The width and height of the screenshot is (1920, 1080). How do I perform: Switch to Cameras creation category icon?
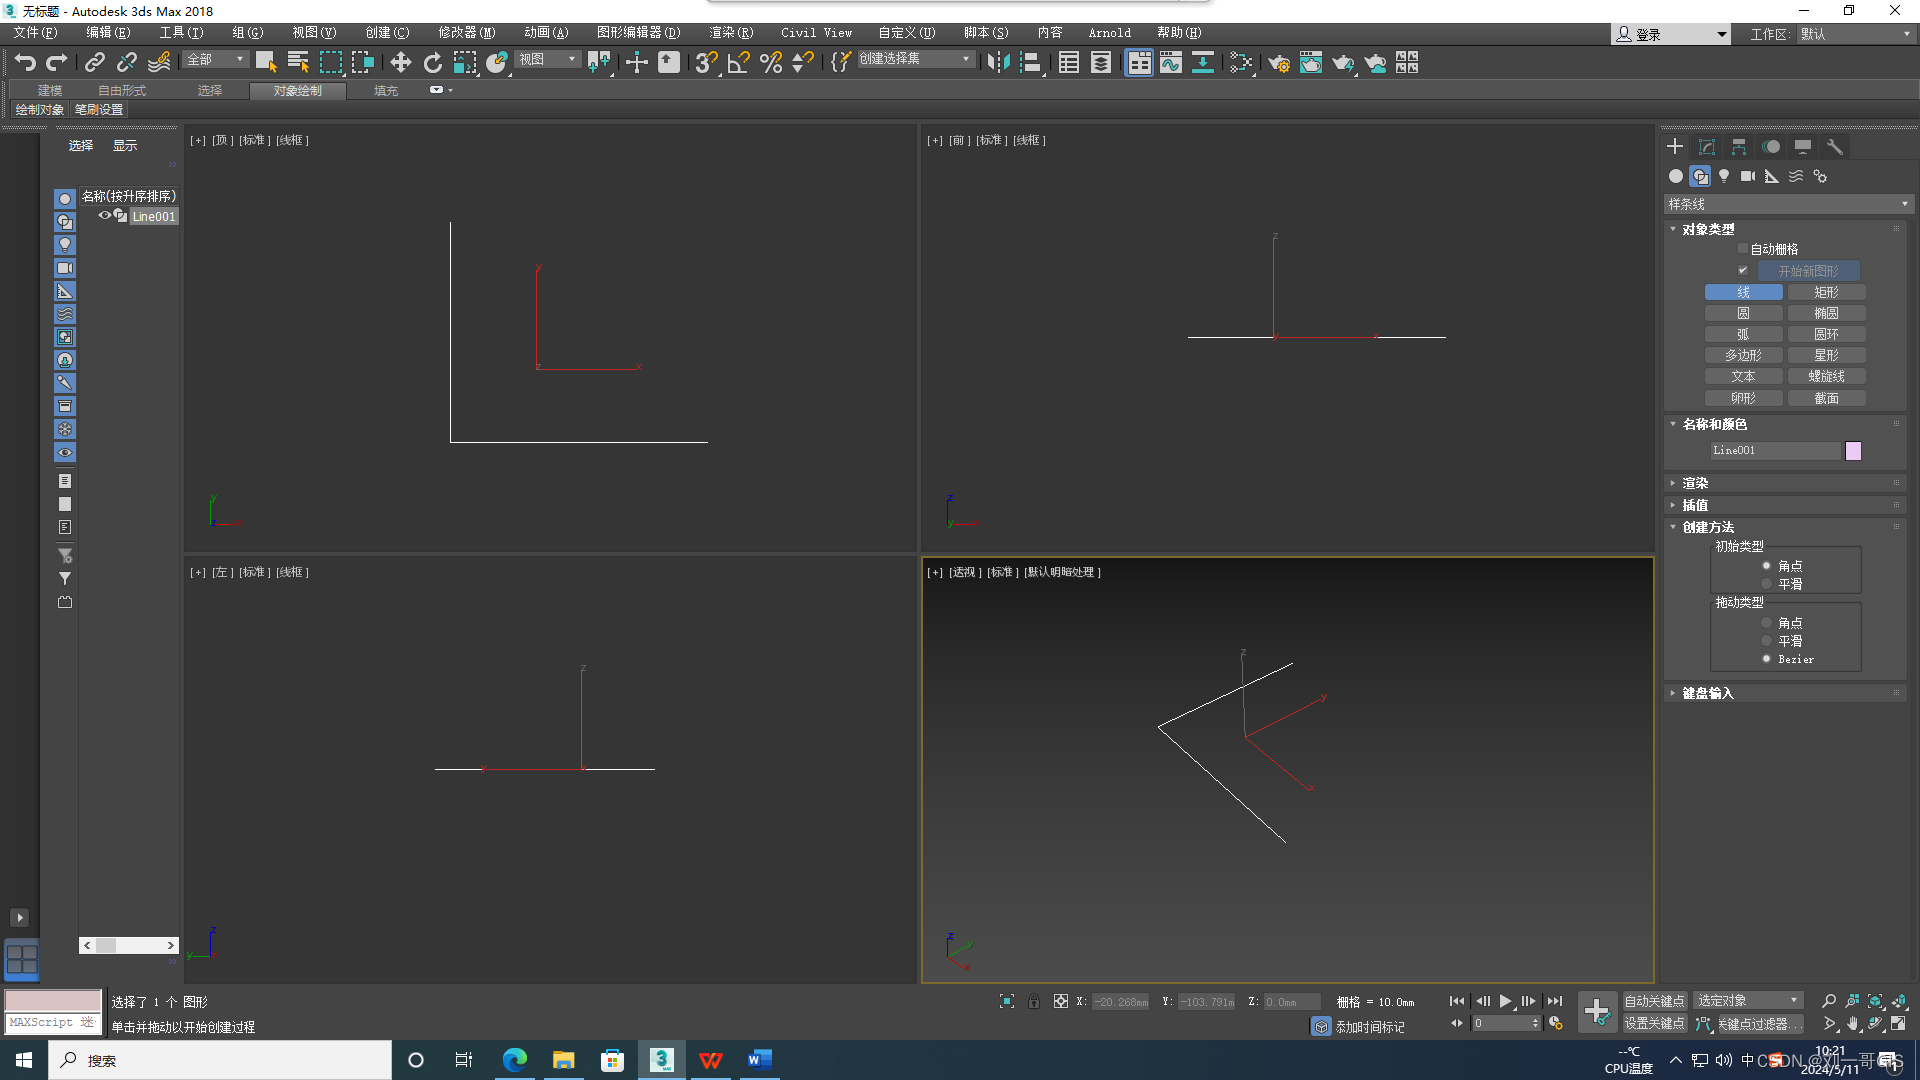click(x=1747, y=176)
